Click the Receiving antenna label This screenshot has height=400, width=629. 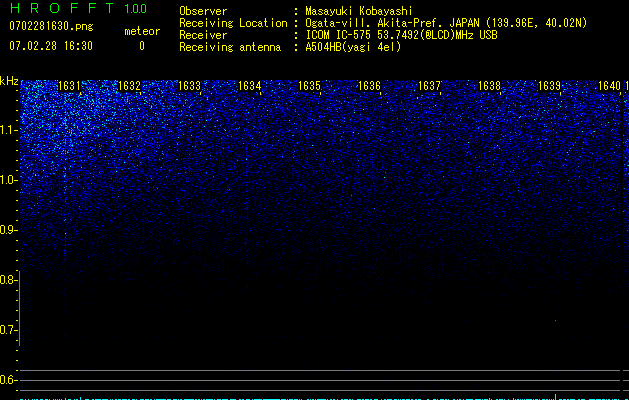[x=230, y=47]
